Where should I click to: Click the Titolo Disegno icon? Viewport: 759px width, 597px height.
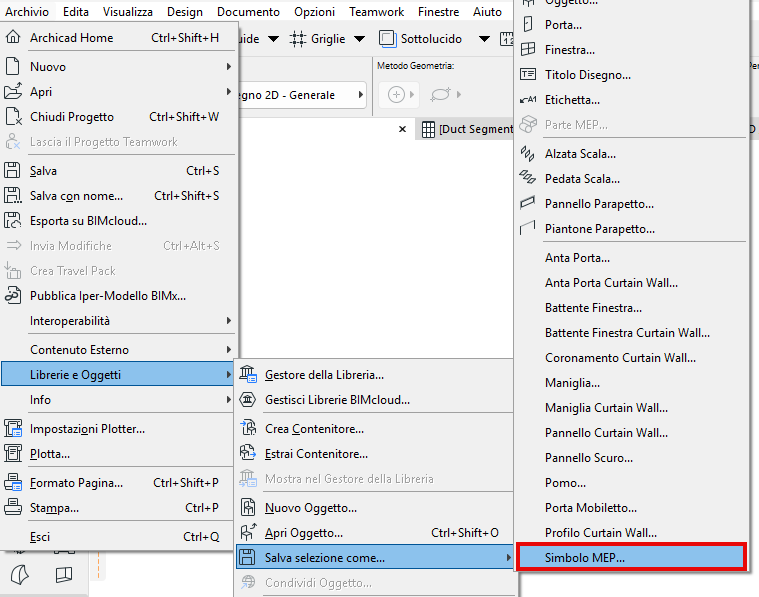(x=528, y=74)
